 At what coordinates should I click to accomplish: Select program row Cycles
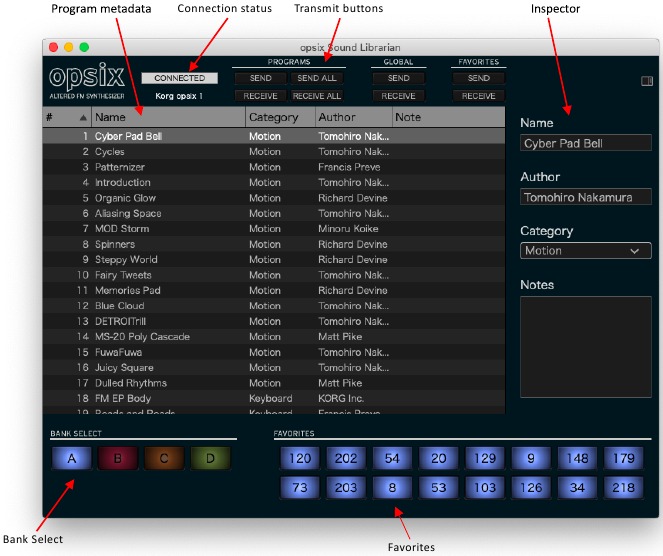[x=274, y=151]
